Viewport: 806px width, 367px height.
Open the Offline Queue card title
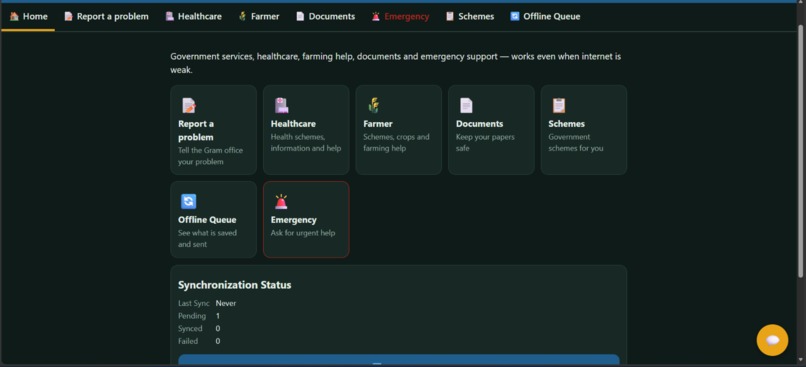[x=207, y=220]
